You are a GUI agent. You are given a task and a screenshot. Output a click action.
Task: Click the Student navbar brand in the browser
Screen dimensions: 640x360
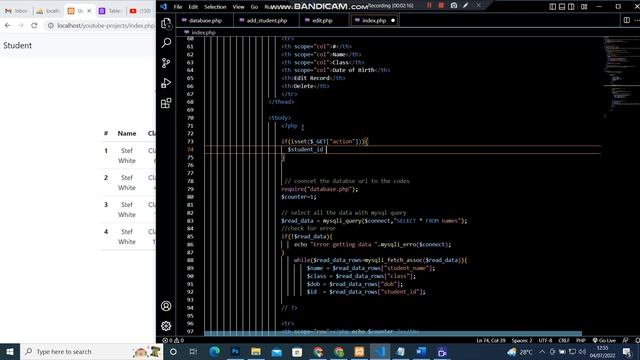pyautogui.click(x=18, y=45)
